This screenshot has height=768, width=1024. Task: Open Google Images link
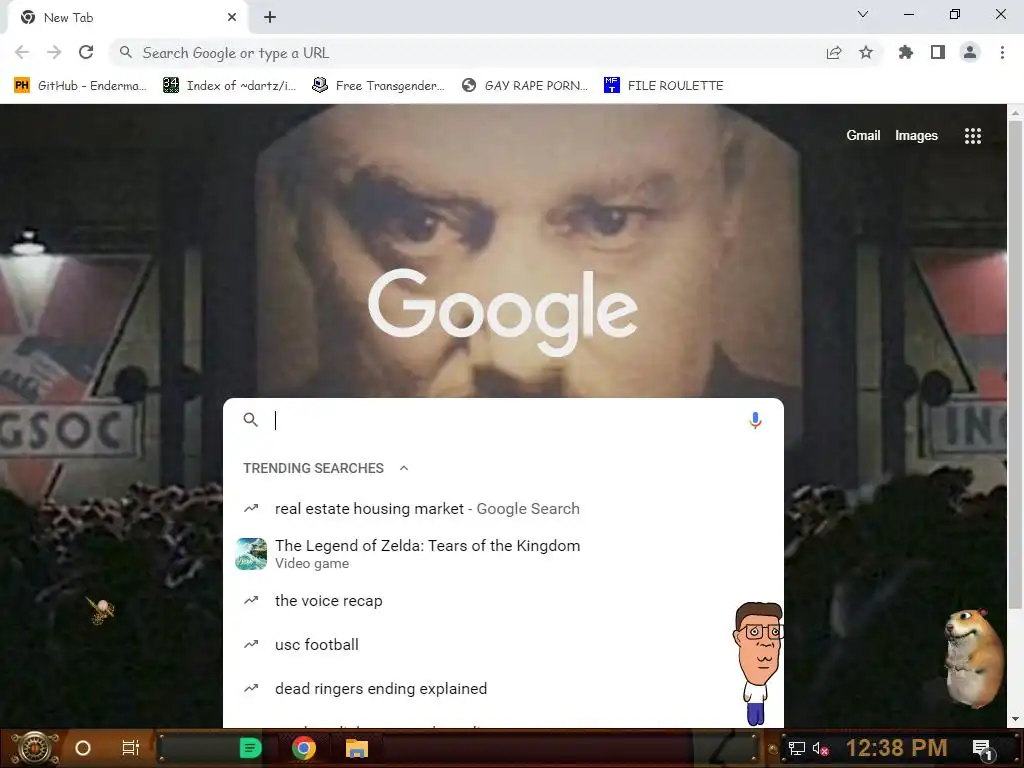916,136
